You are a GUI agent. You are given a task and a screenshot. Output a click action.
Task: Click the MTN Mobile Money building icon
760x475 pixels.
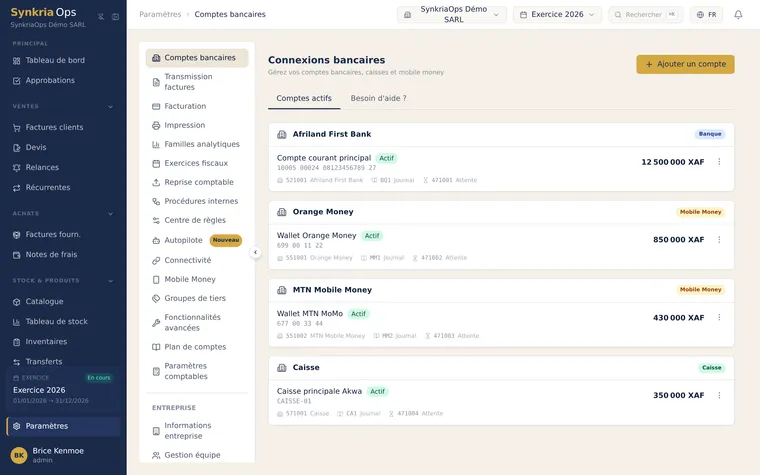[282, 290]
